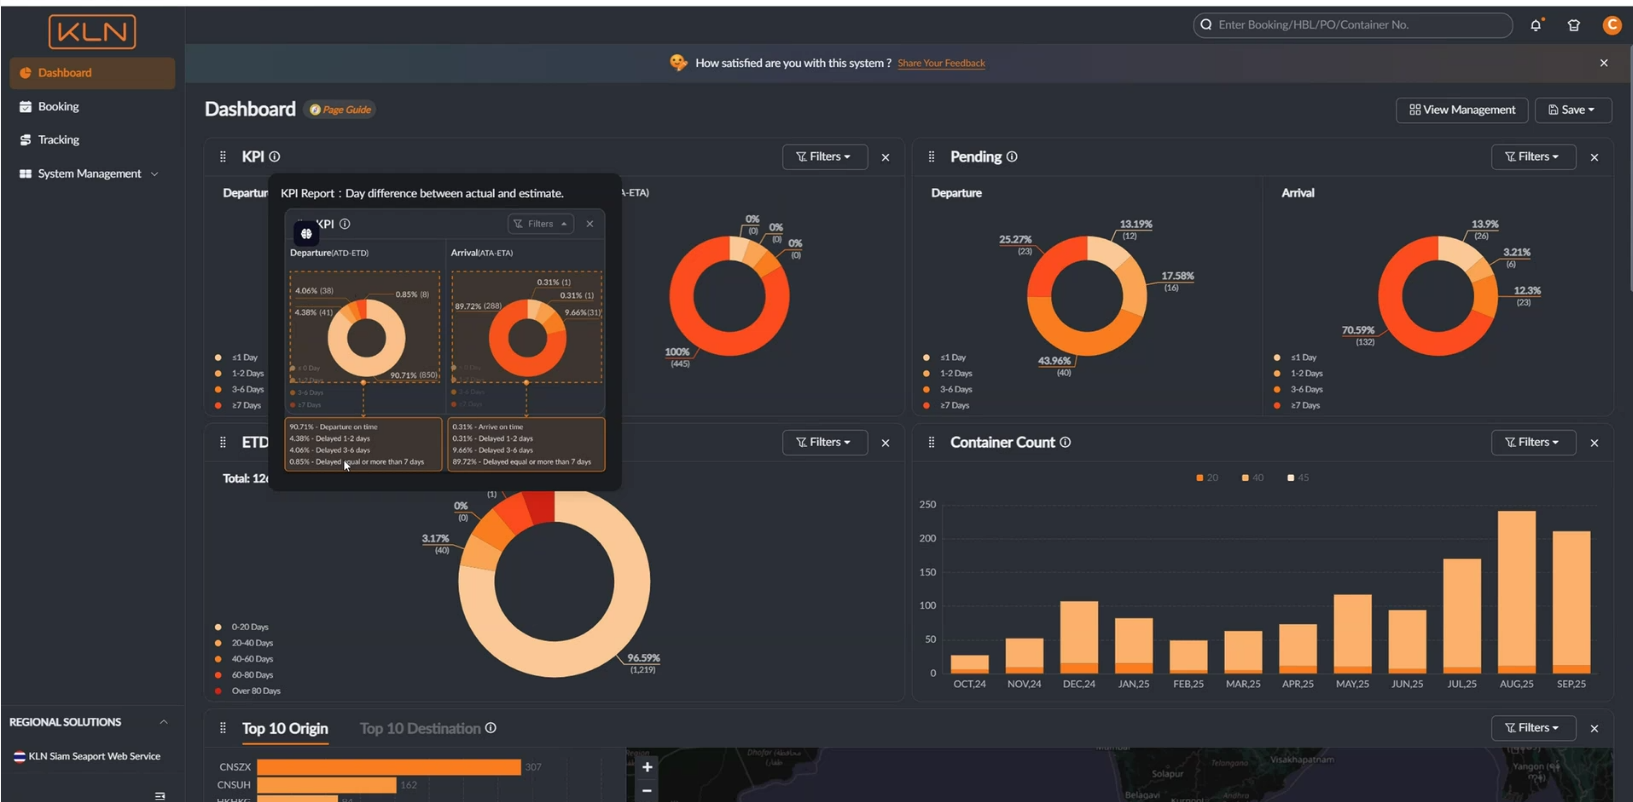Viewport: 1633px width, 802px height.
Task: Open the Save dropdown button
Action: pos(1572,110)
